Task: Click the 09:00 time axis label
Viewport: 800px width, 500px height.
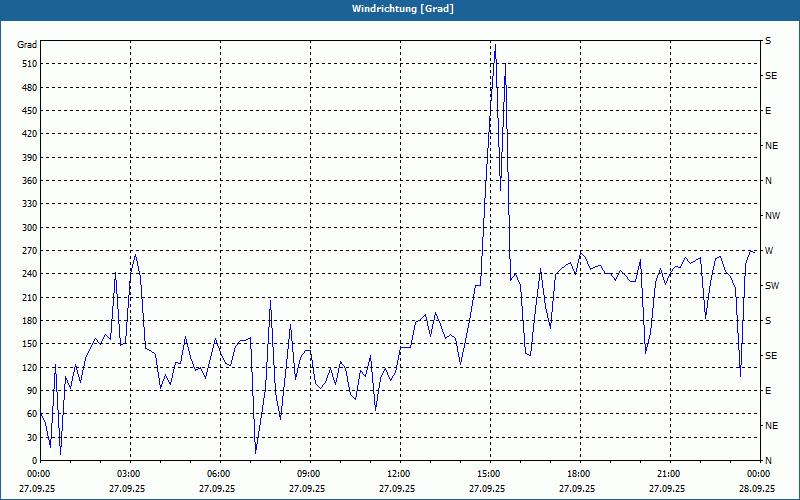Action: point(310,474)
